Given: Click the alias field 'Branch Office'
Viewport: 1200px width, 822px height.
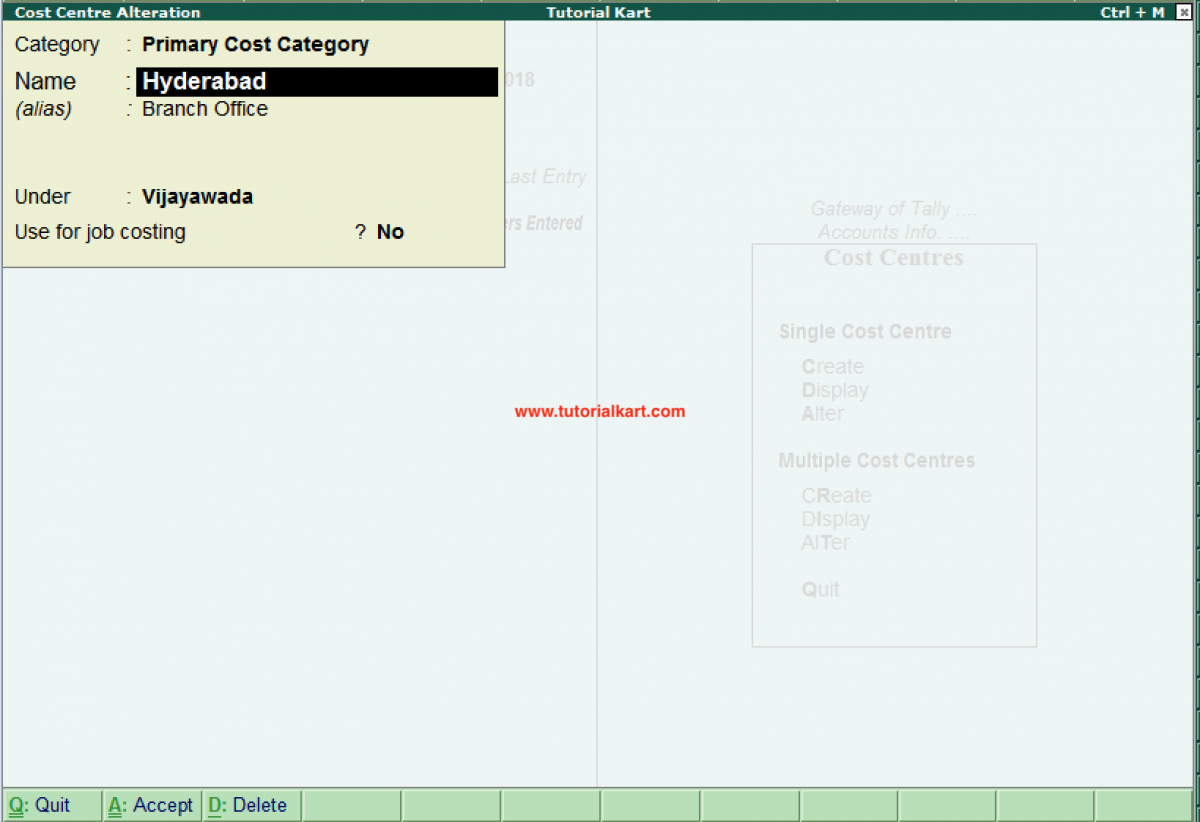Looking at the screenshot, I should coord(204,109).
